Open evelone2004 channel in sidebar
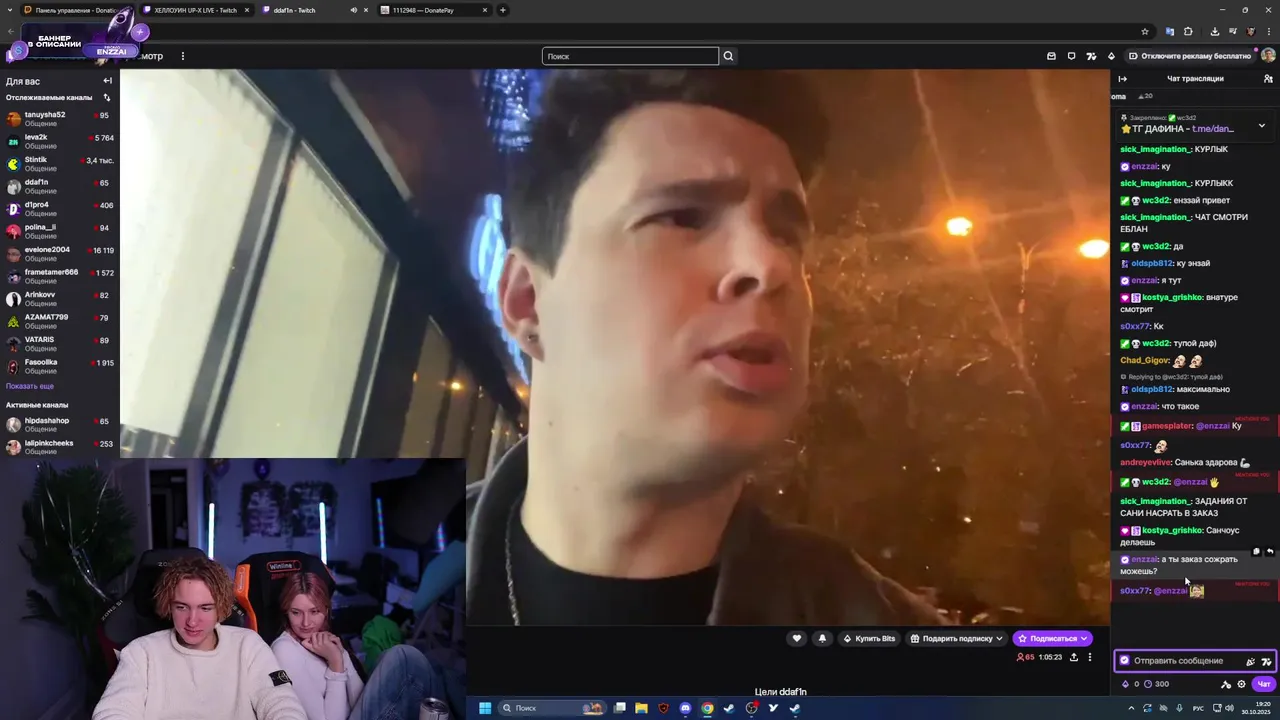This screenshot has height=720, width=1280. [59, 254]
